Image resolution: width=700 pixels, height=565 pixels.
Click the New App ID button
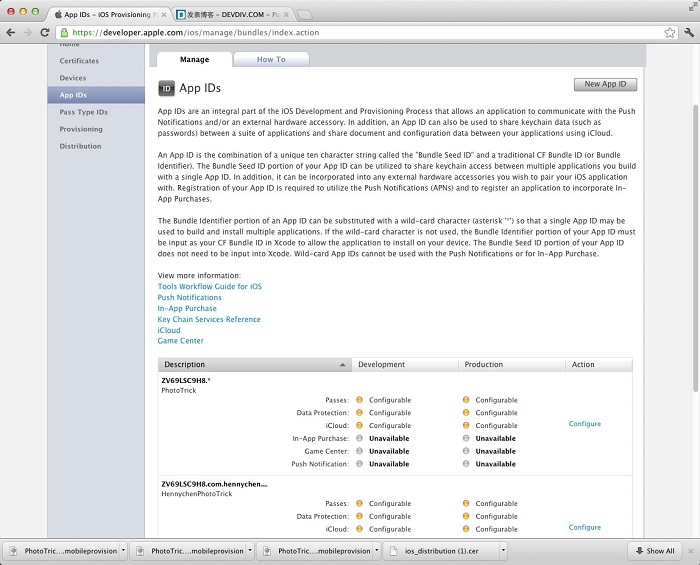[x=605, y=84]
